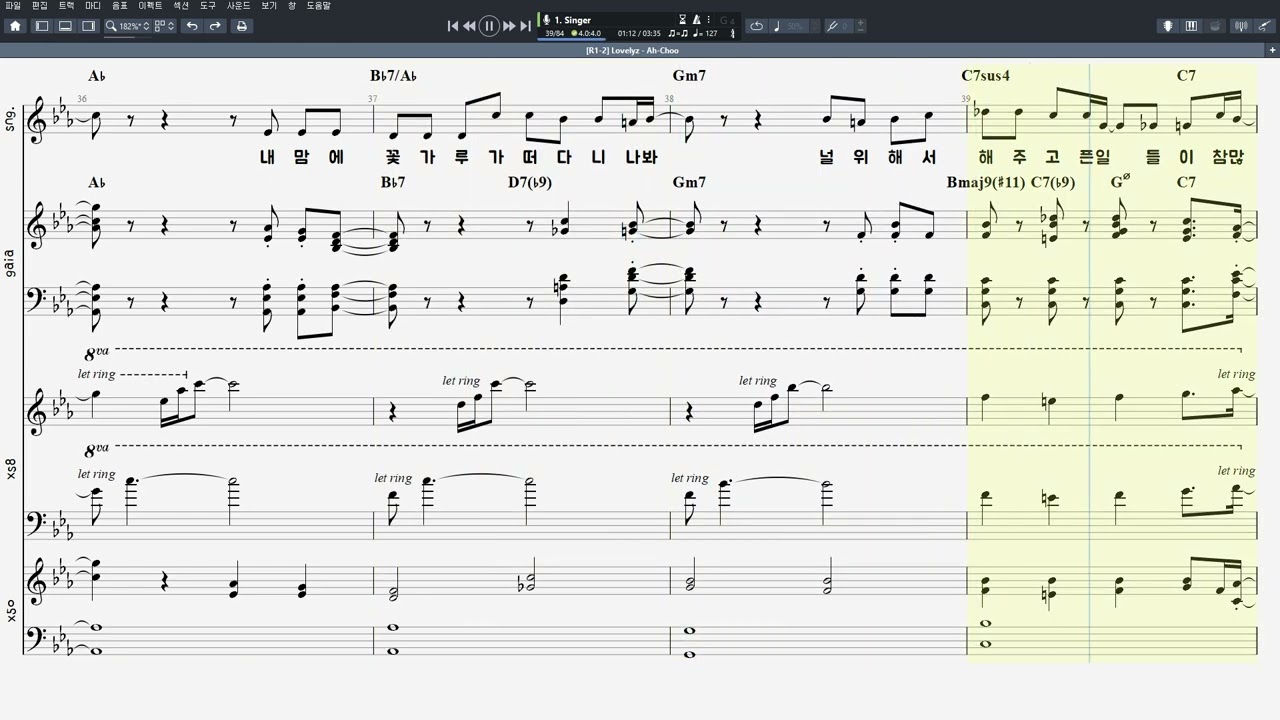Open the 사운드 menu
This screenshot has width=1280, height=720.
point(239,6)
